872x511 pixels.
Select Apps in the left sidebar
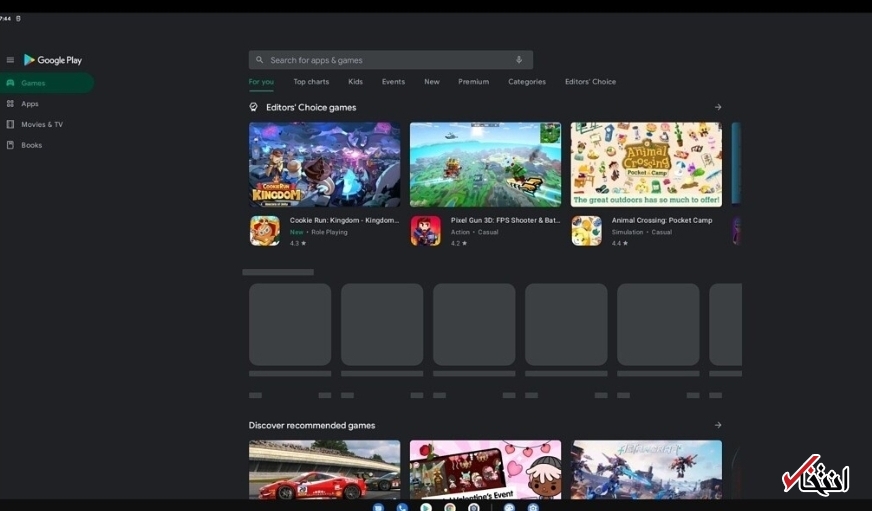(30, 104)
